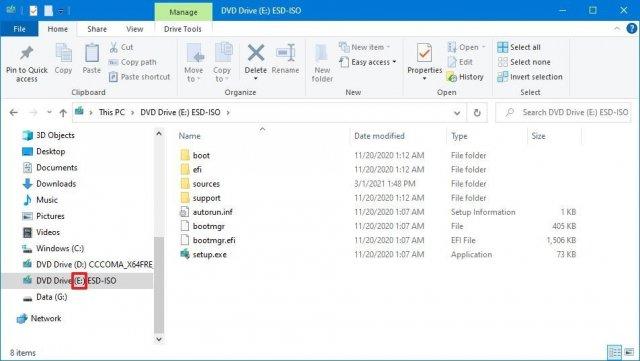Open the recent locations dropdown arrow
This screenshot has height=361, width=640.
tap(49, 112)
